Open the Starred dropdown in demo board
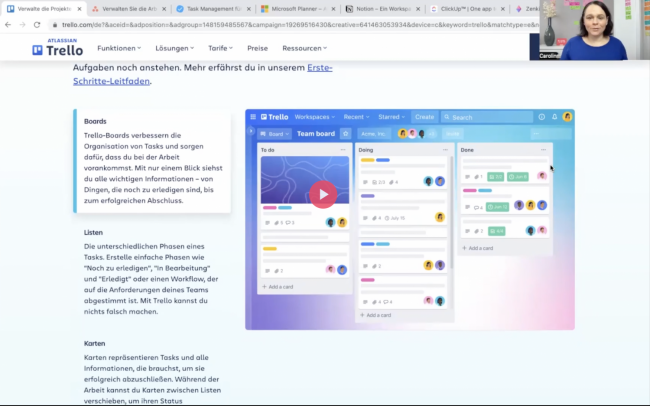Image resolution: width=650 pixels, height=406 pixels. pos(392,117)
